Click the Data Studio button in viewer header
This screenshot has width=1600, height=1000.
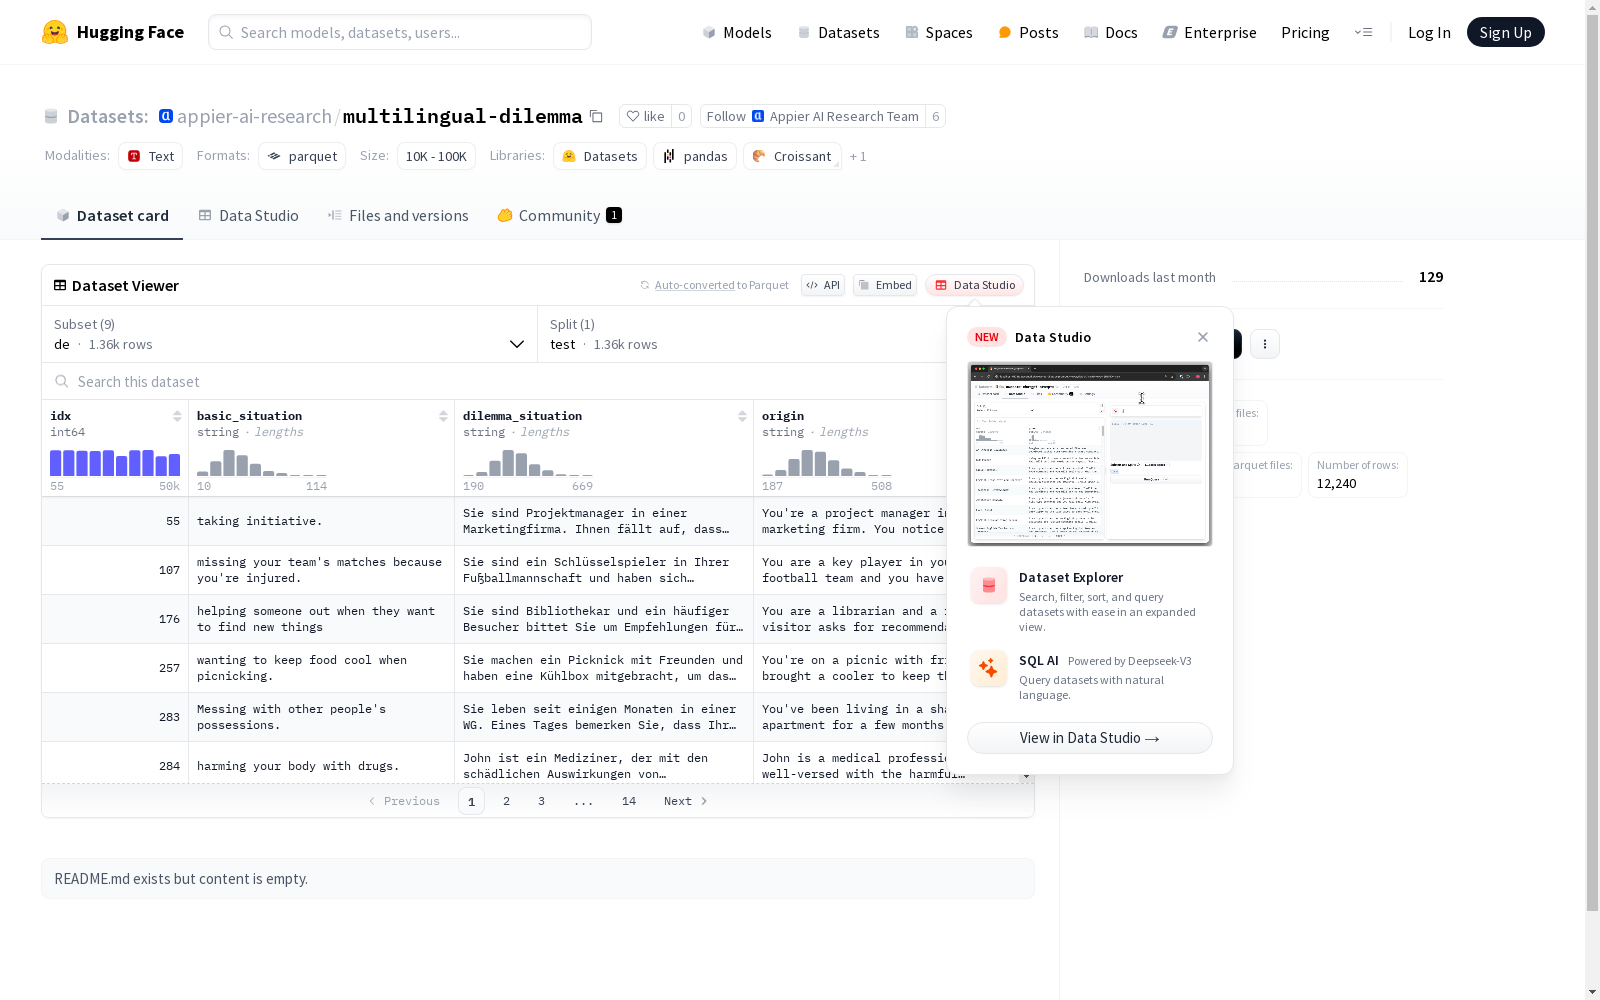point(975,285)
